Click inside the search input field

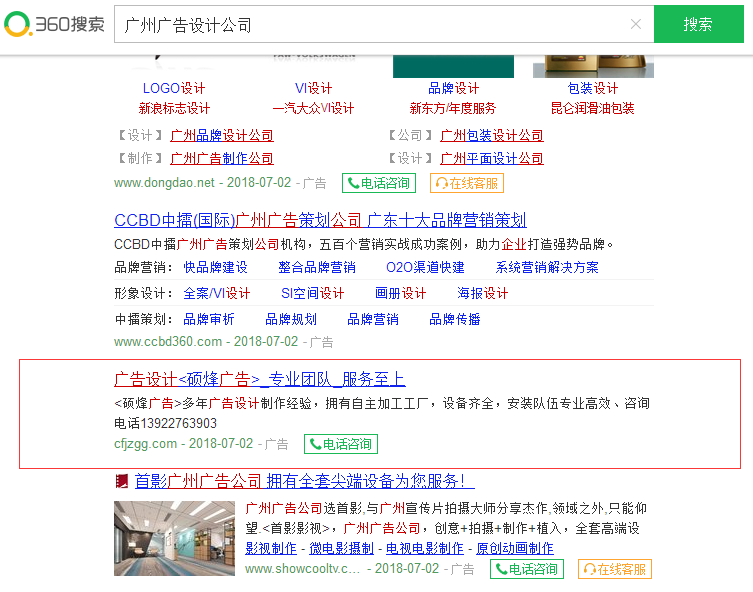pos(370,25)
